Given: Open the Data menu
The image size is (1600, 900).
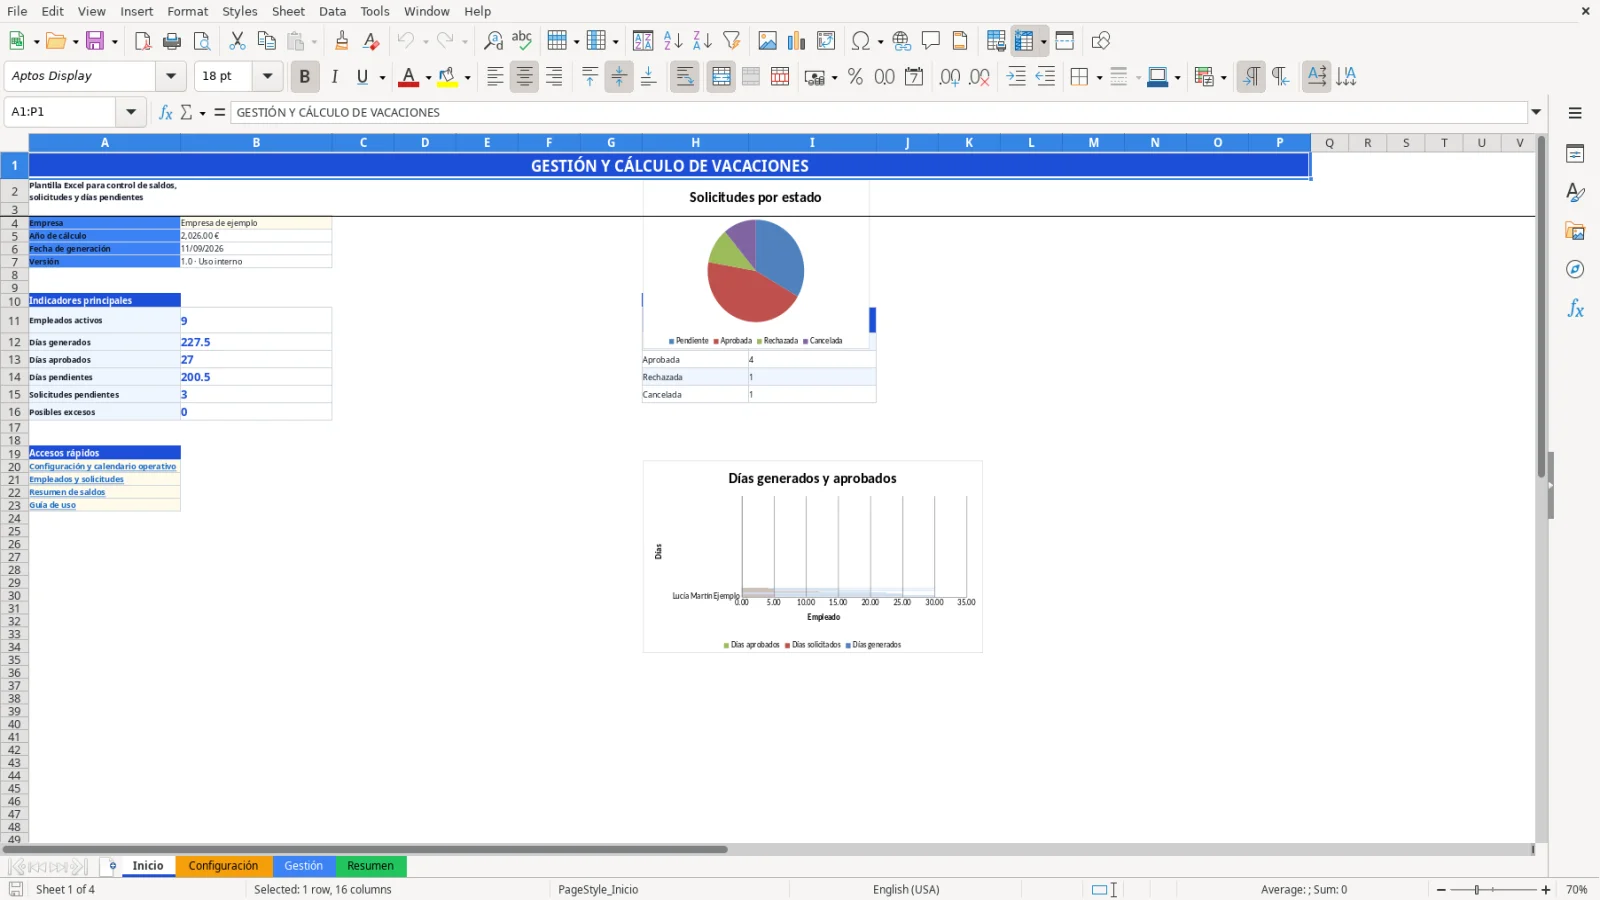Looking at the screenshot, I should (333, 11).
